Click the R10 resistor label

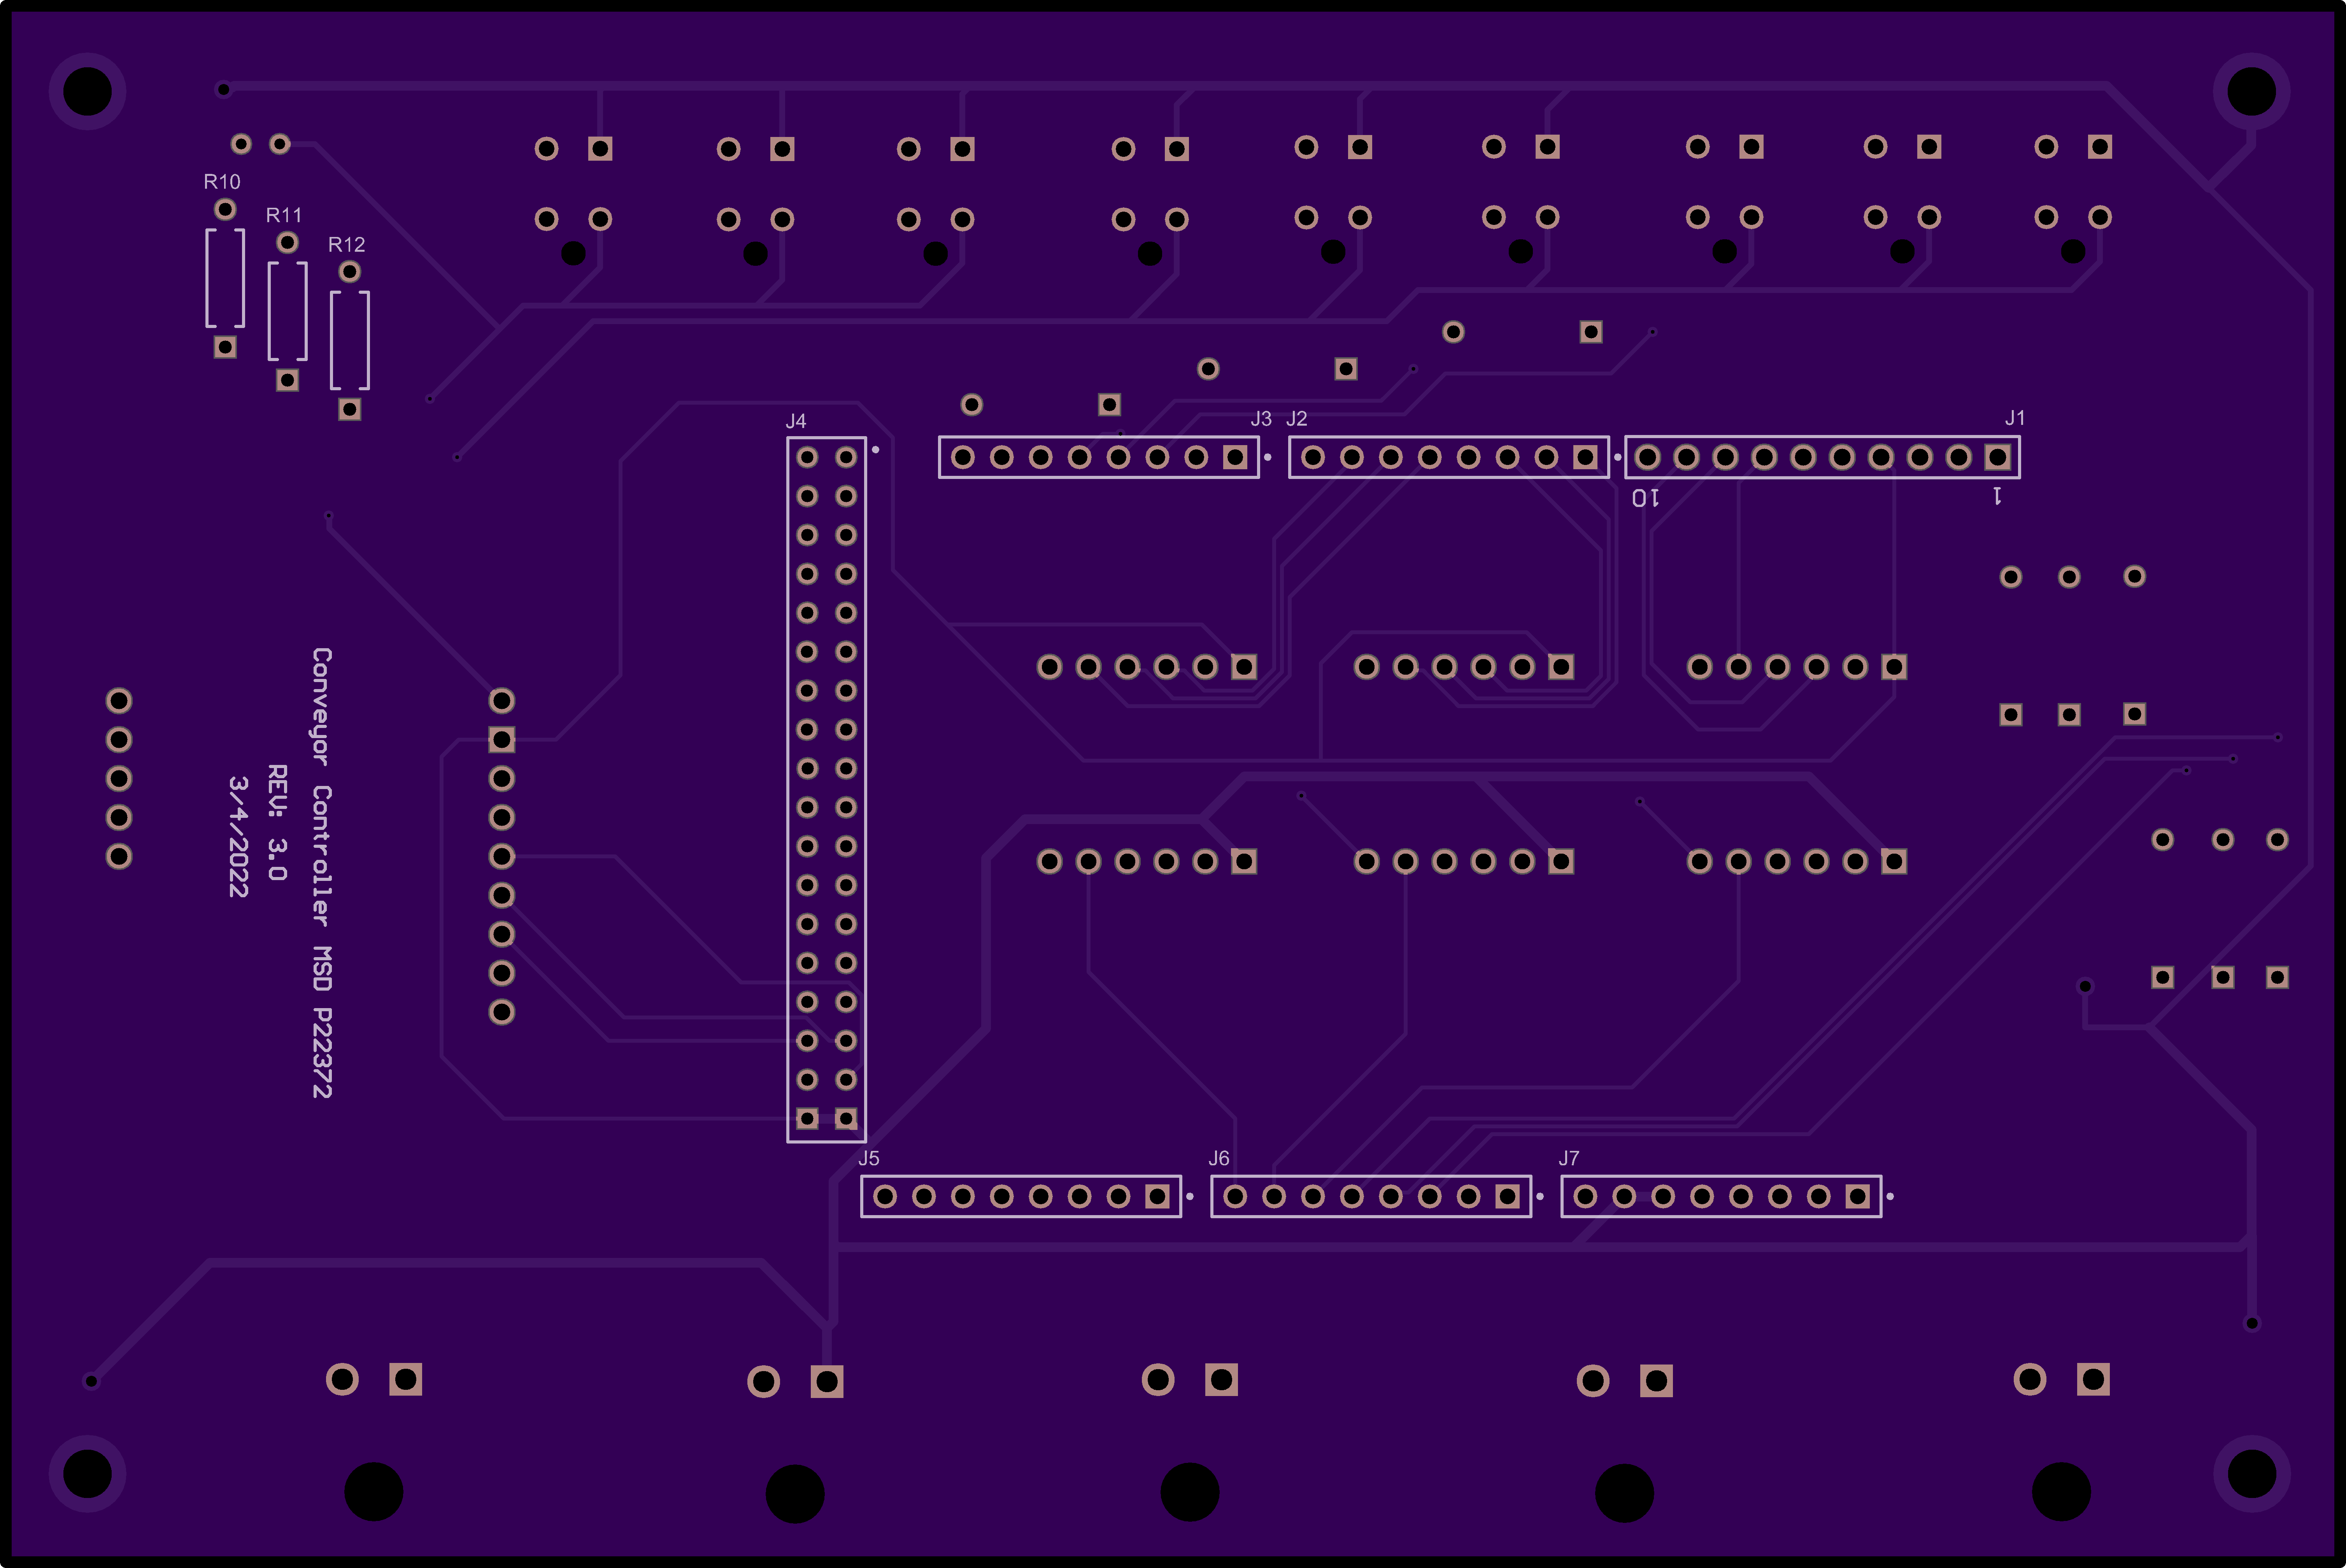pos(222,182)
